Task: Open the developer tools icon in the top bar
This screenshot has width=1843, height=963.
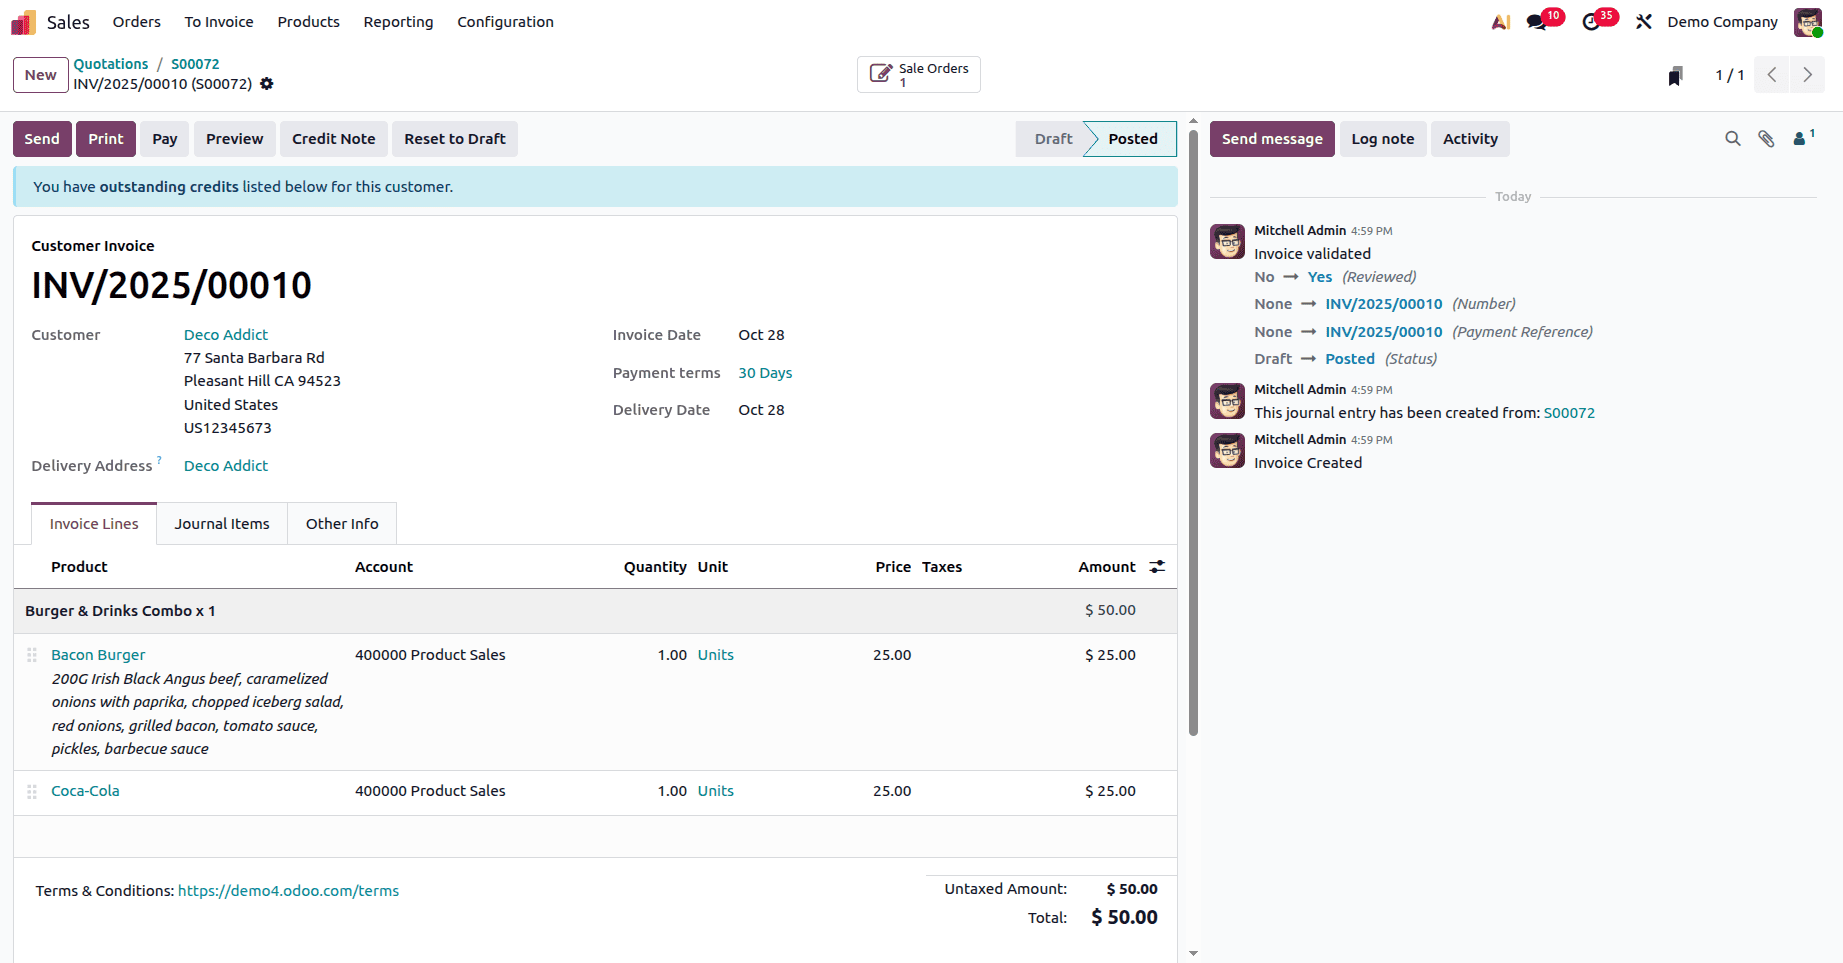Action: point(1643,21)
